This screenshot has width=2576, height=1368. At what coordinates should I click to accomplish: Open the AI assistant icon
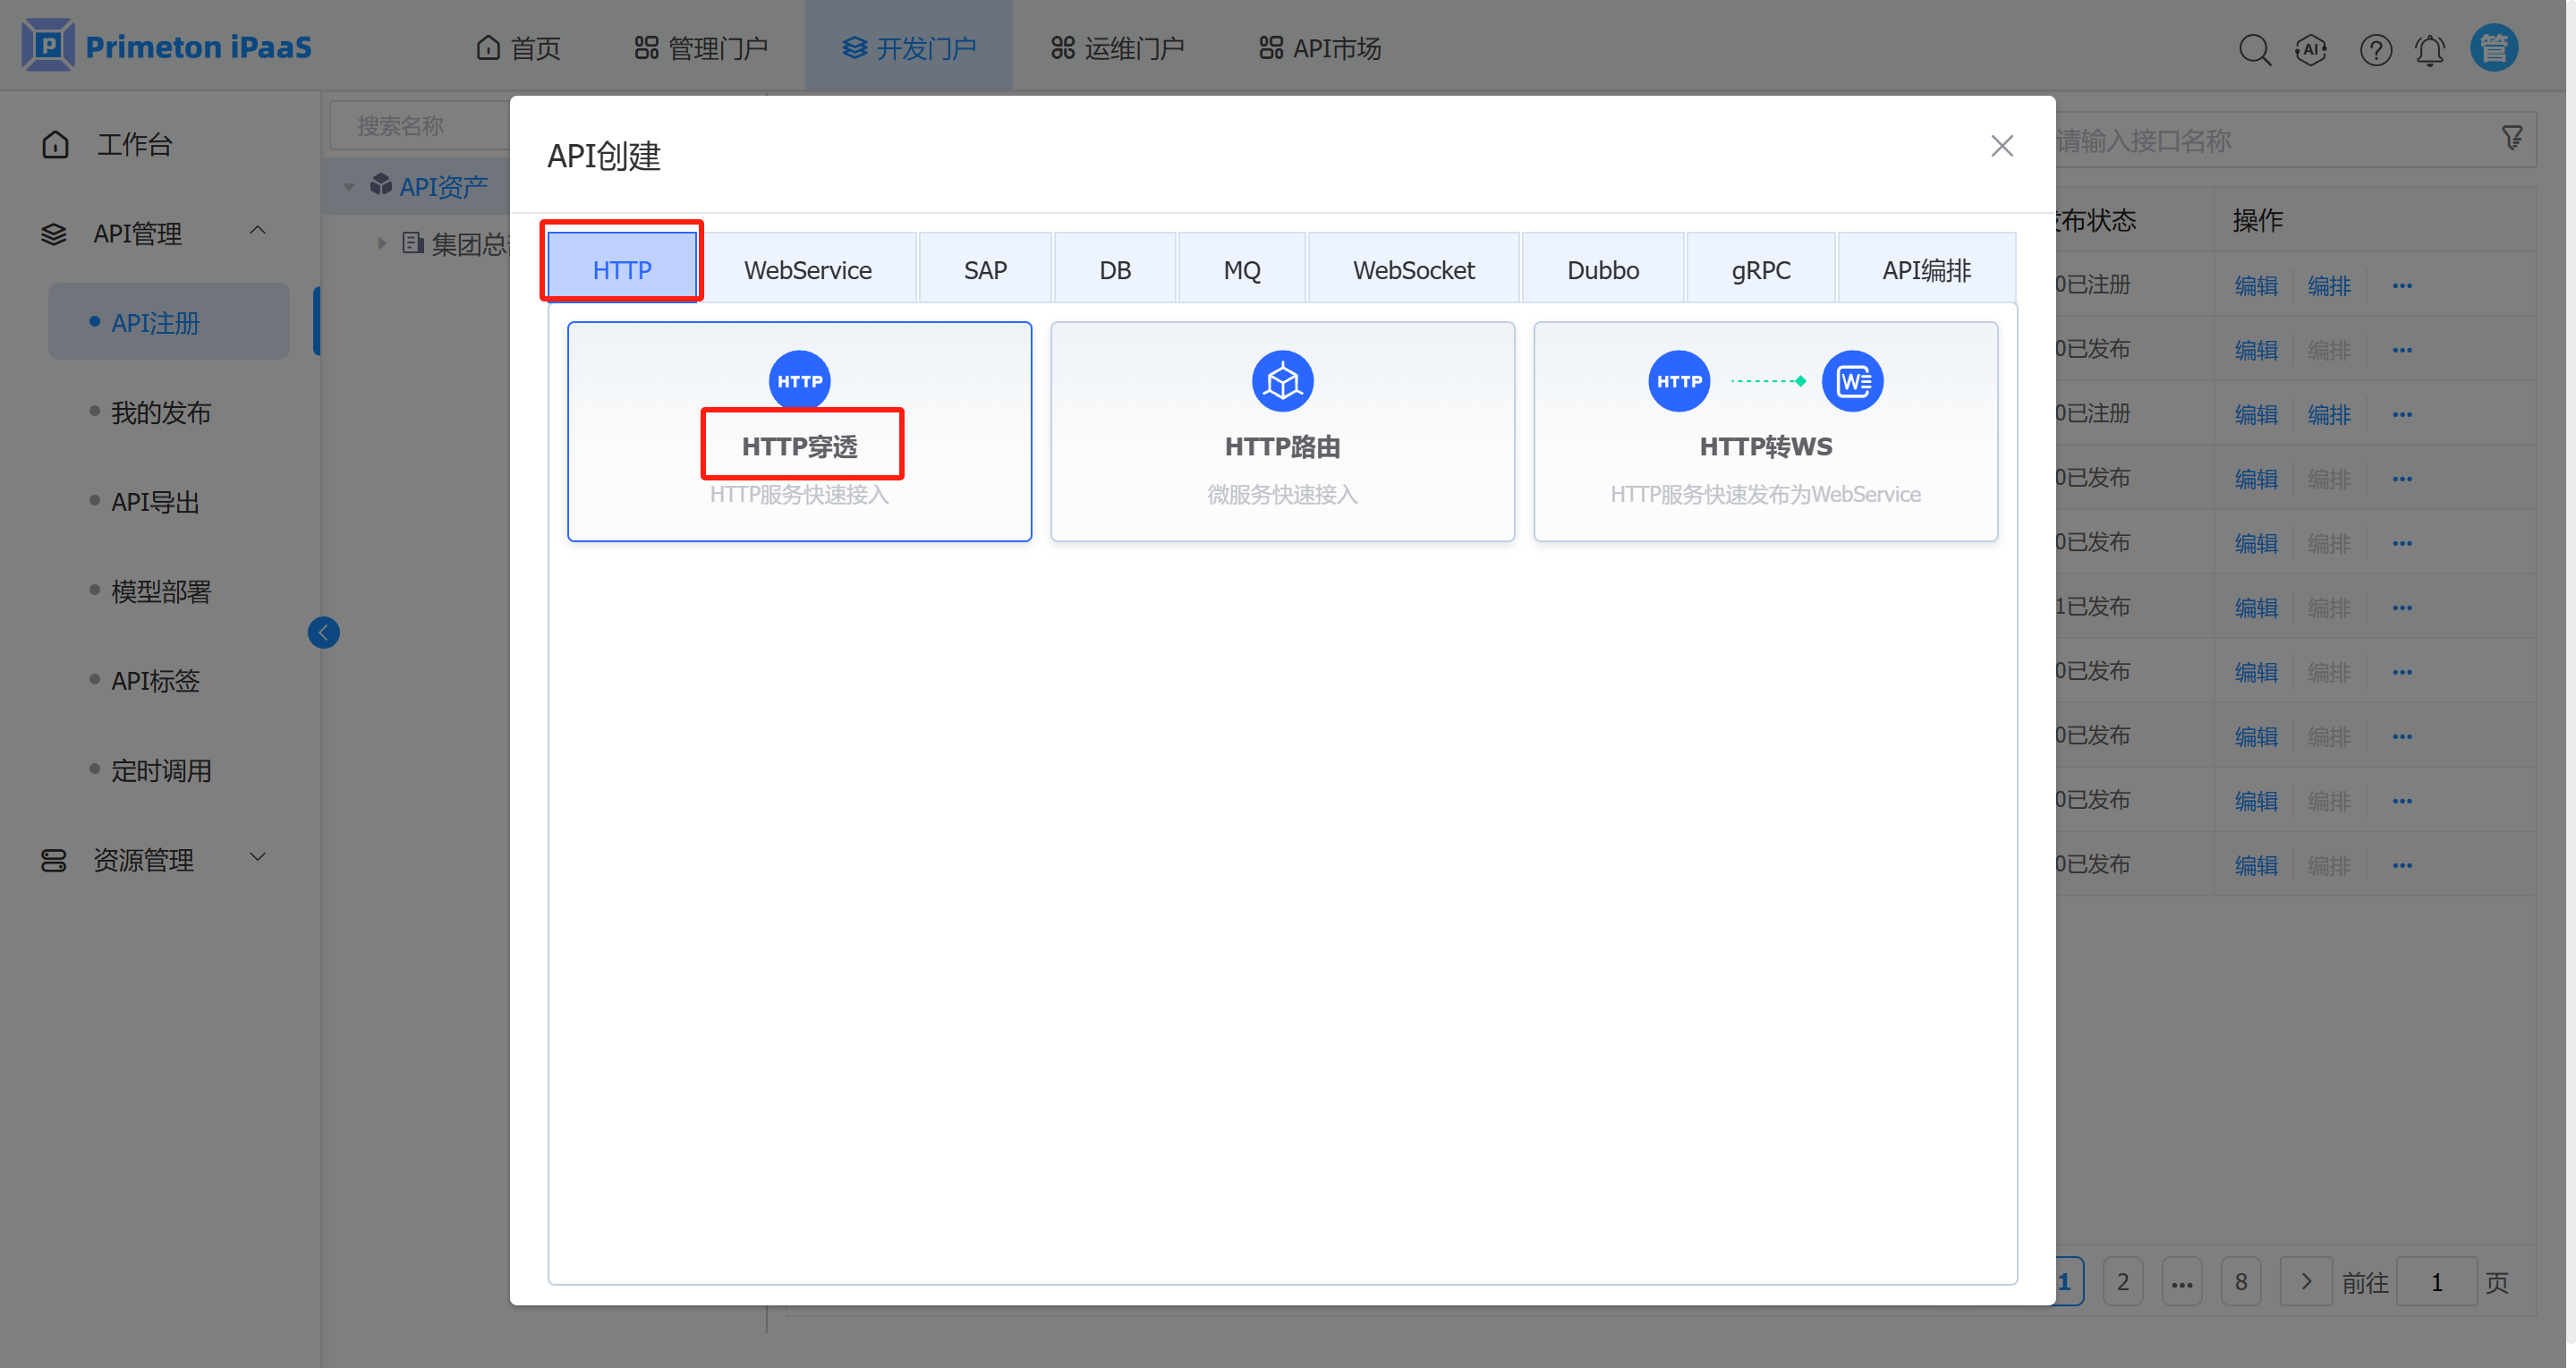[2311, 49]
